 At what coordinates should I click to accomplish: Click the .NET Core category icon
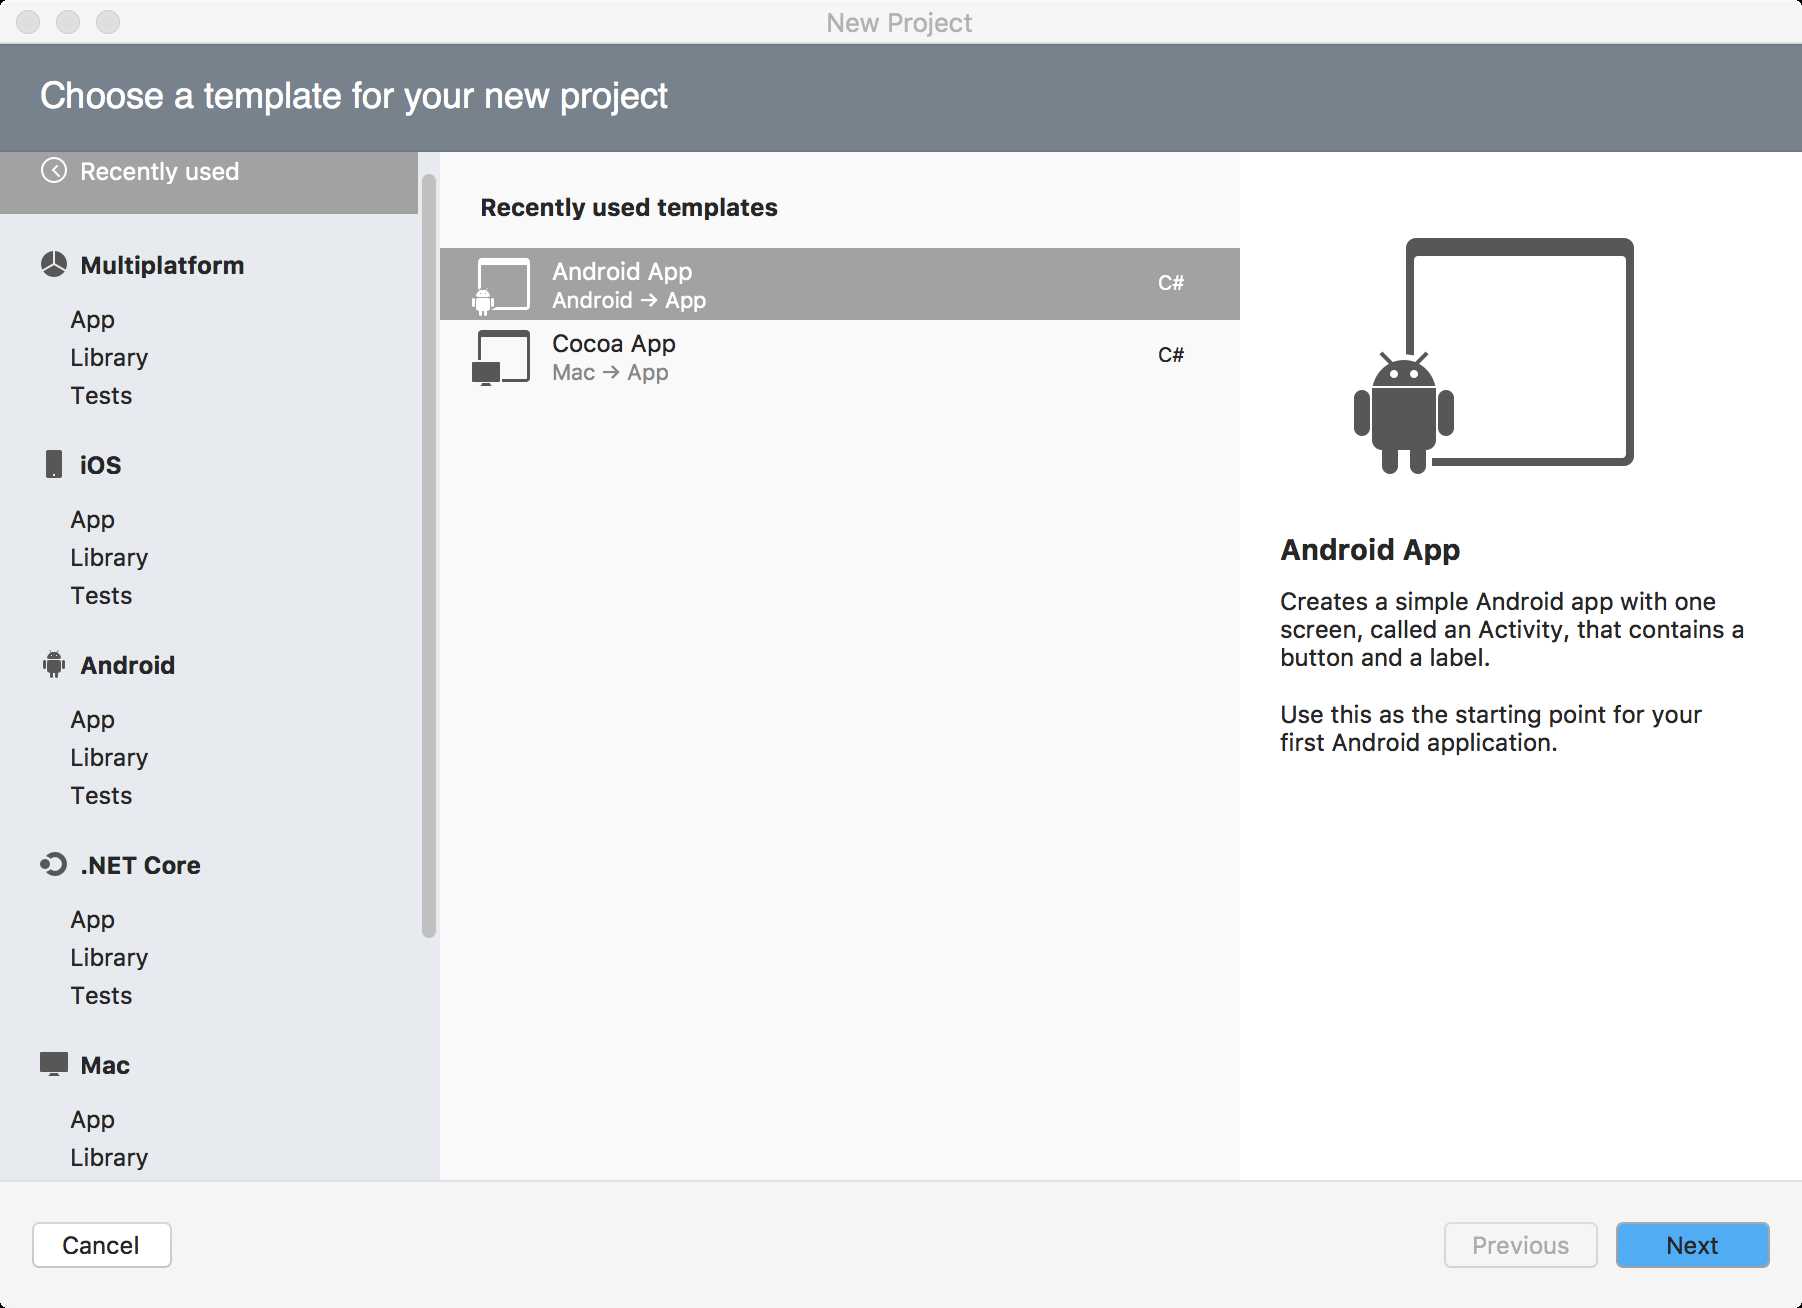tap(54, 864)
